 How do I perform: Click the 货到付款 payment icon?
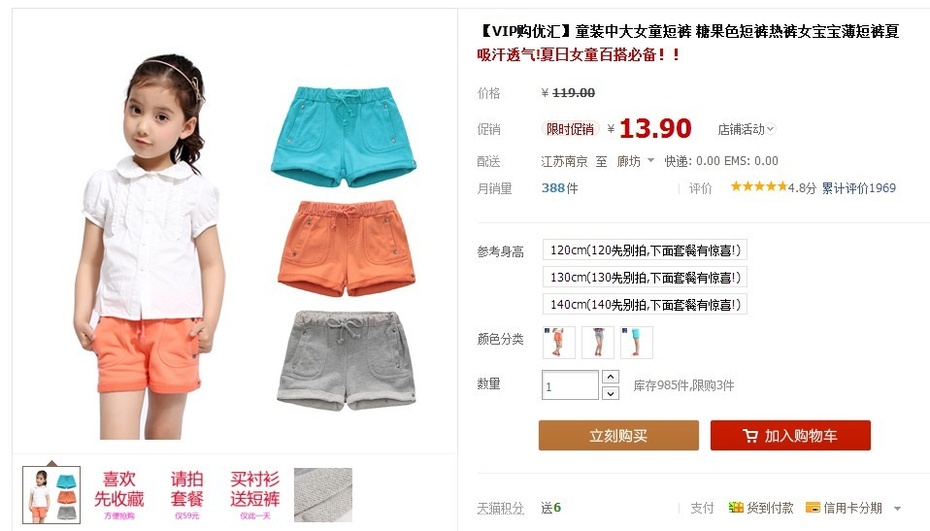[x=735, y=507]
